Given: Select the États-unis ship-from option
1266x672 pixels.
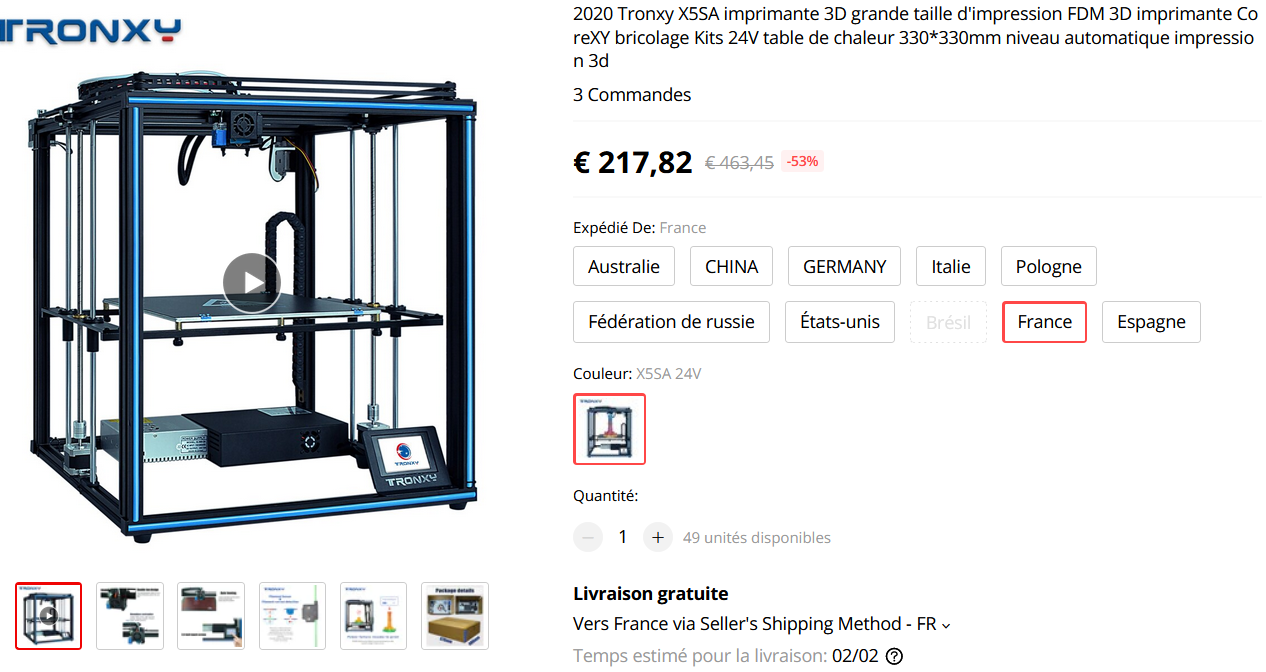Looking at the screenshot, I should pyautogui.click(x=840, y=322).
